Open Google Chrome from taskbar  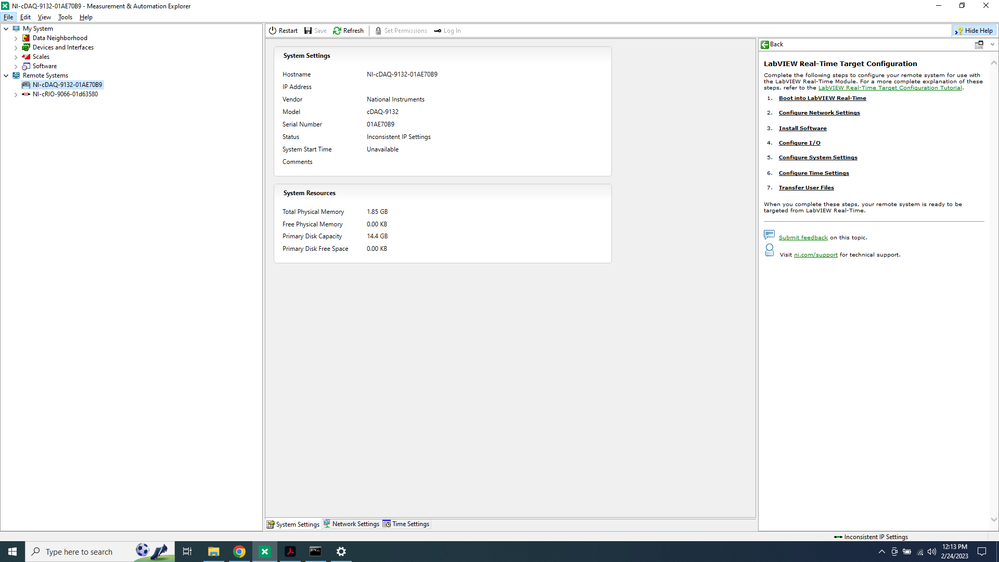239,551
